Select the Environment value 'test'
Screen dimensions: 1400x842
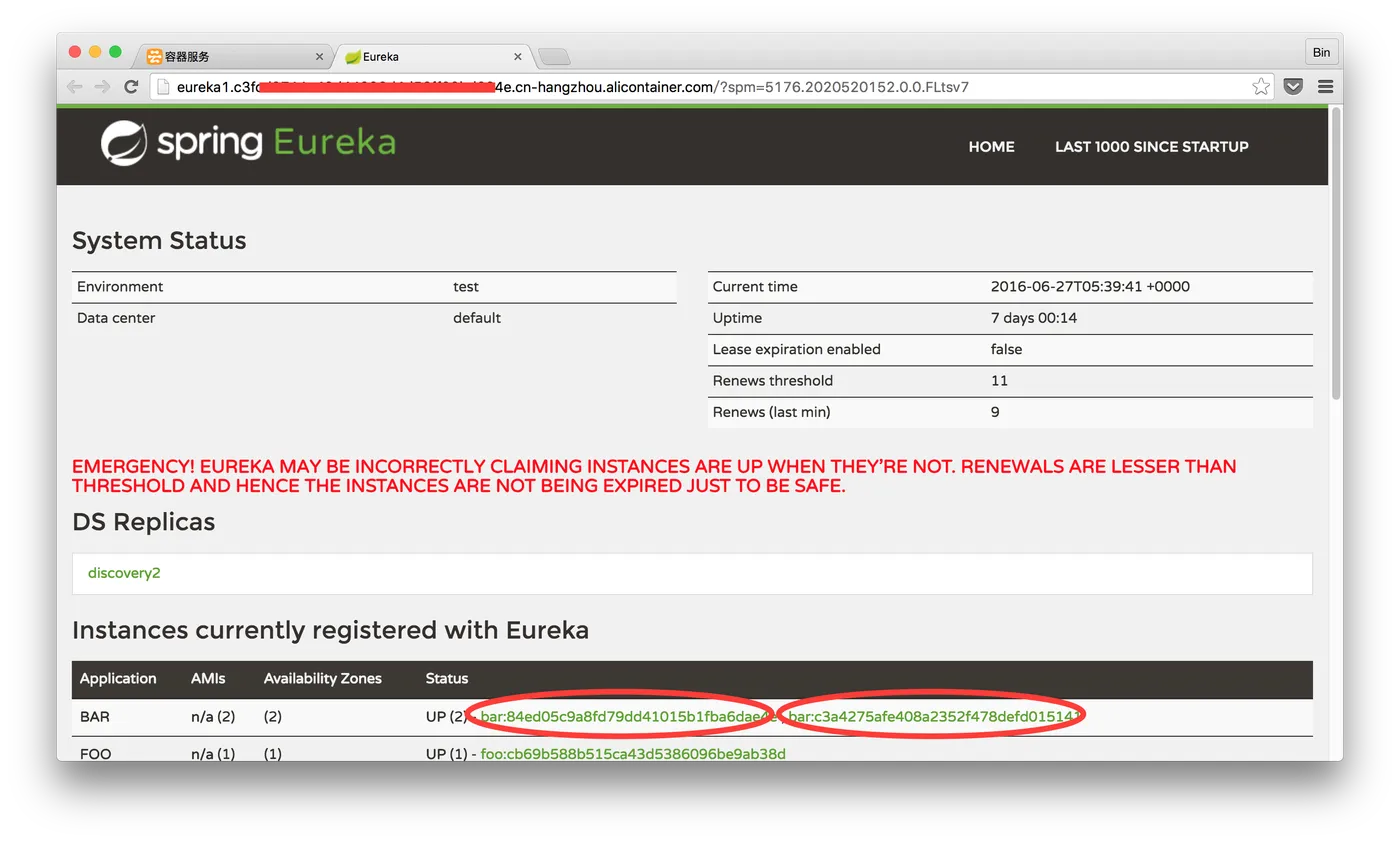466,287
